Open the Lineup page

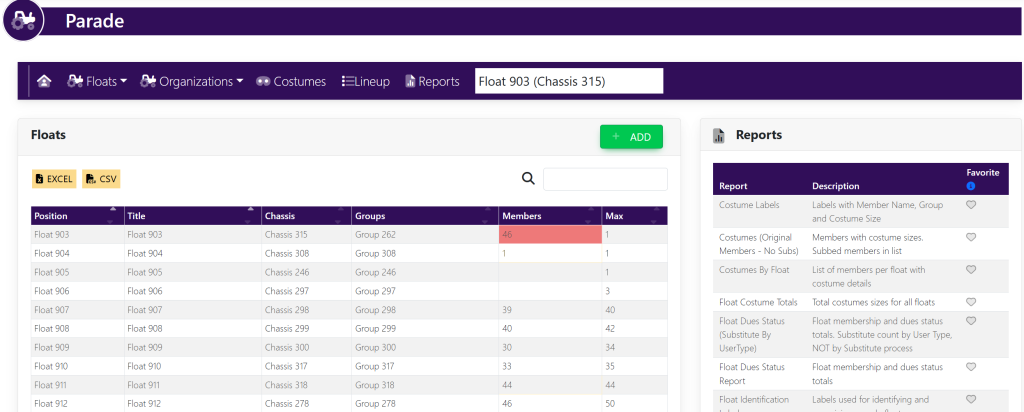[366, 82]
